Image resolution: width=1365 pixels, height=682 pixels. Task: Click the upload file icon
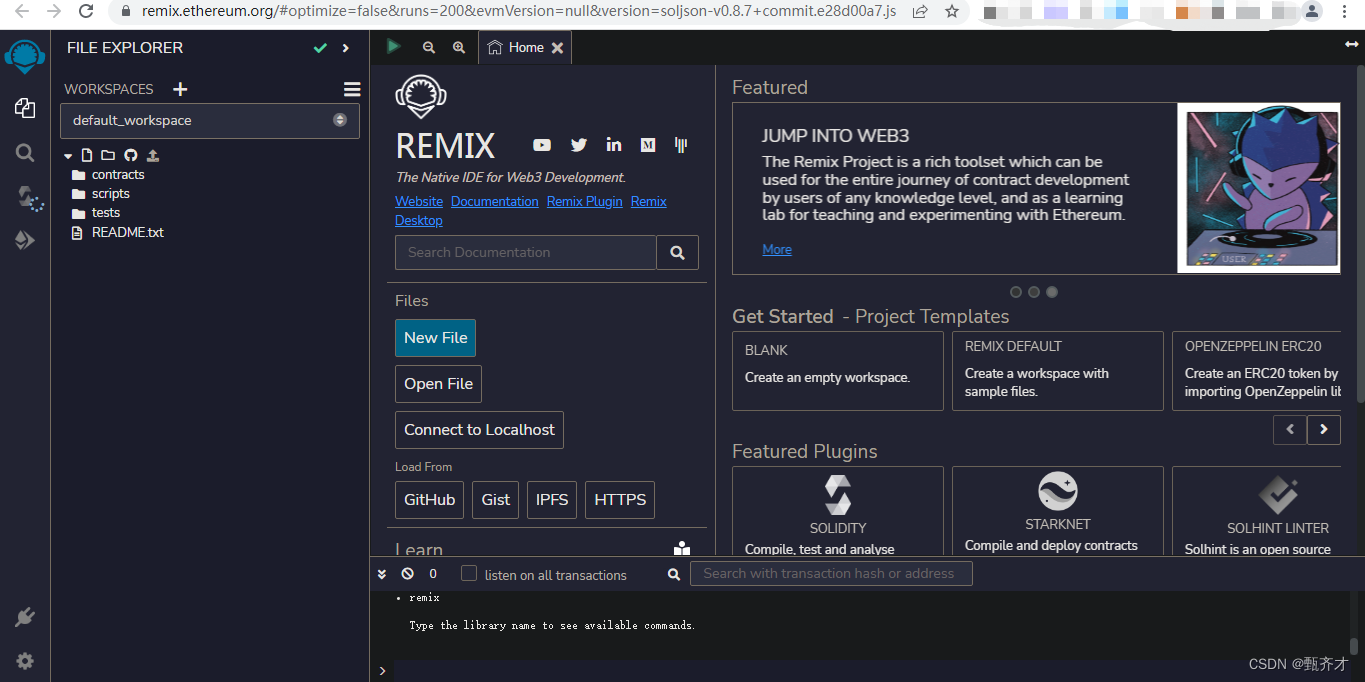tap(153, 155)
